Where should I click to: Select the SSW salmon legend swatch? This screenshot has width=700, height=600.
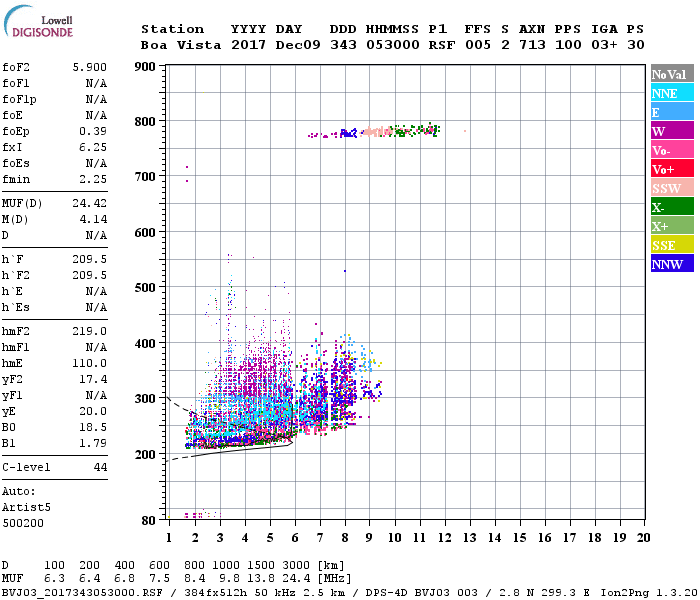[672, 187]
